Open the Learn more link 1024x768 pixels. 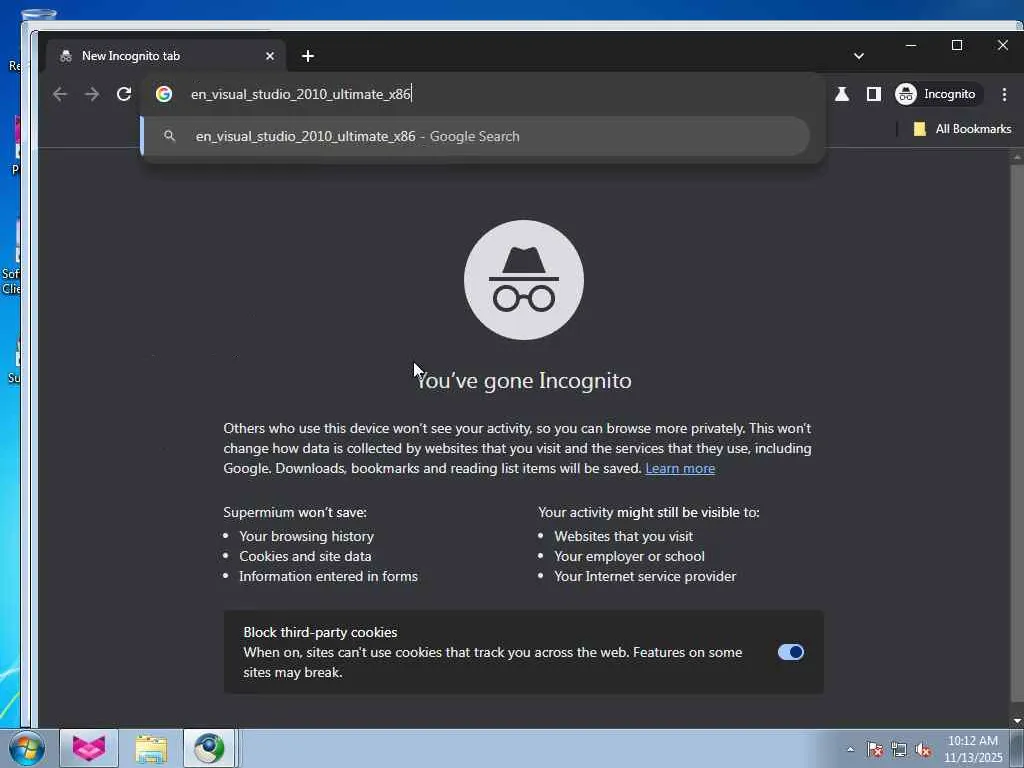[680, 468]
